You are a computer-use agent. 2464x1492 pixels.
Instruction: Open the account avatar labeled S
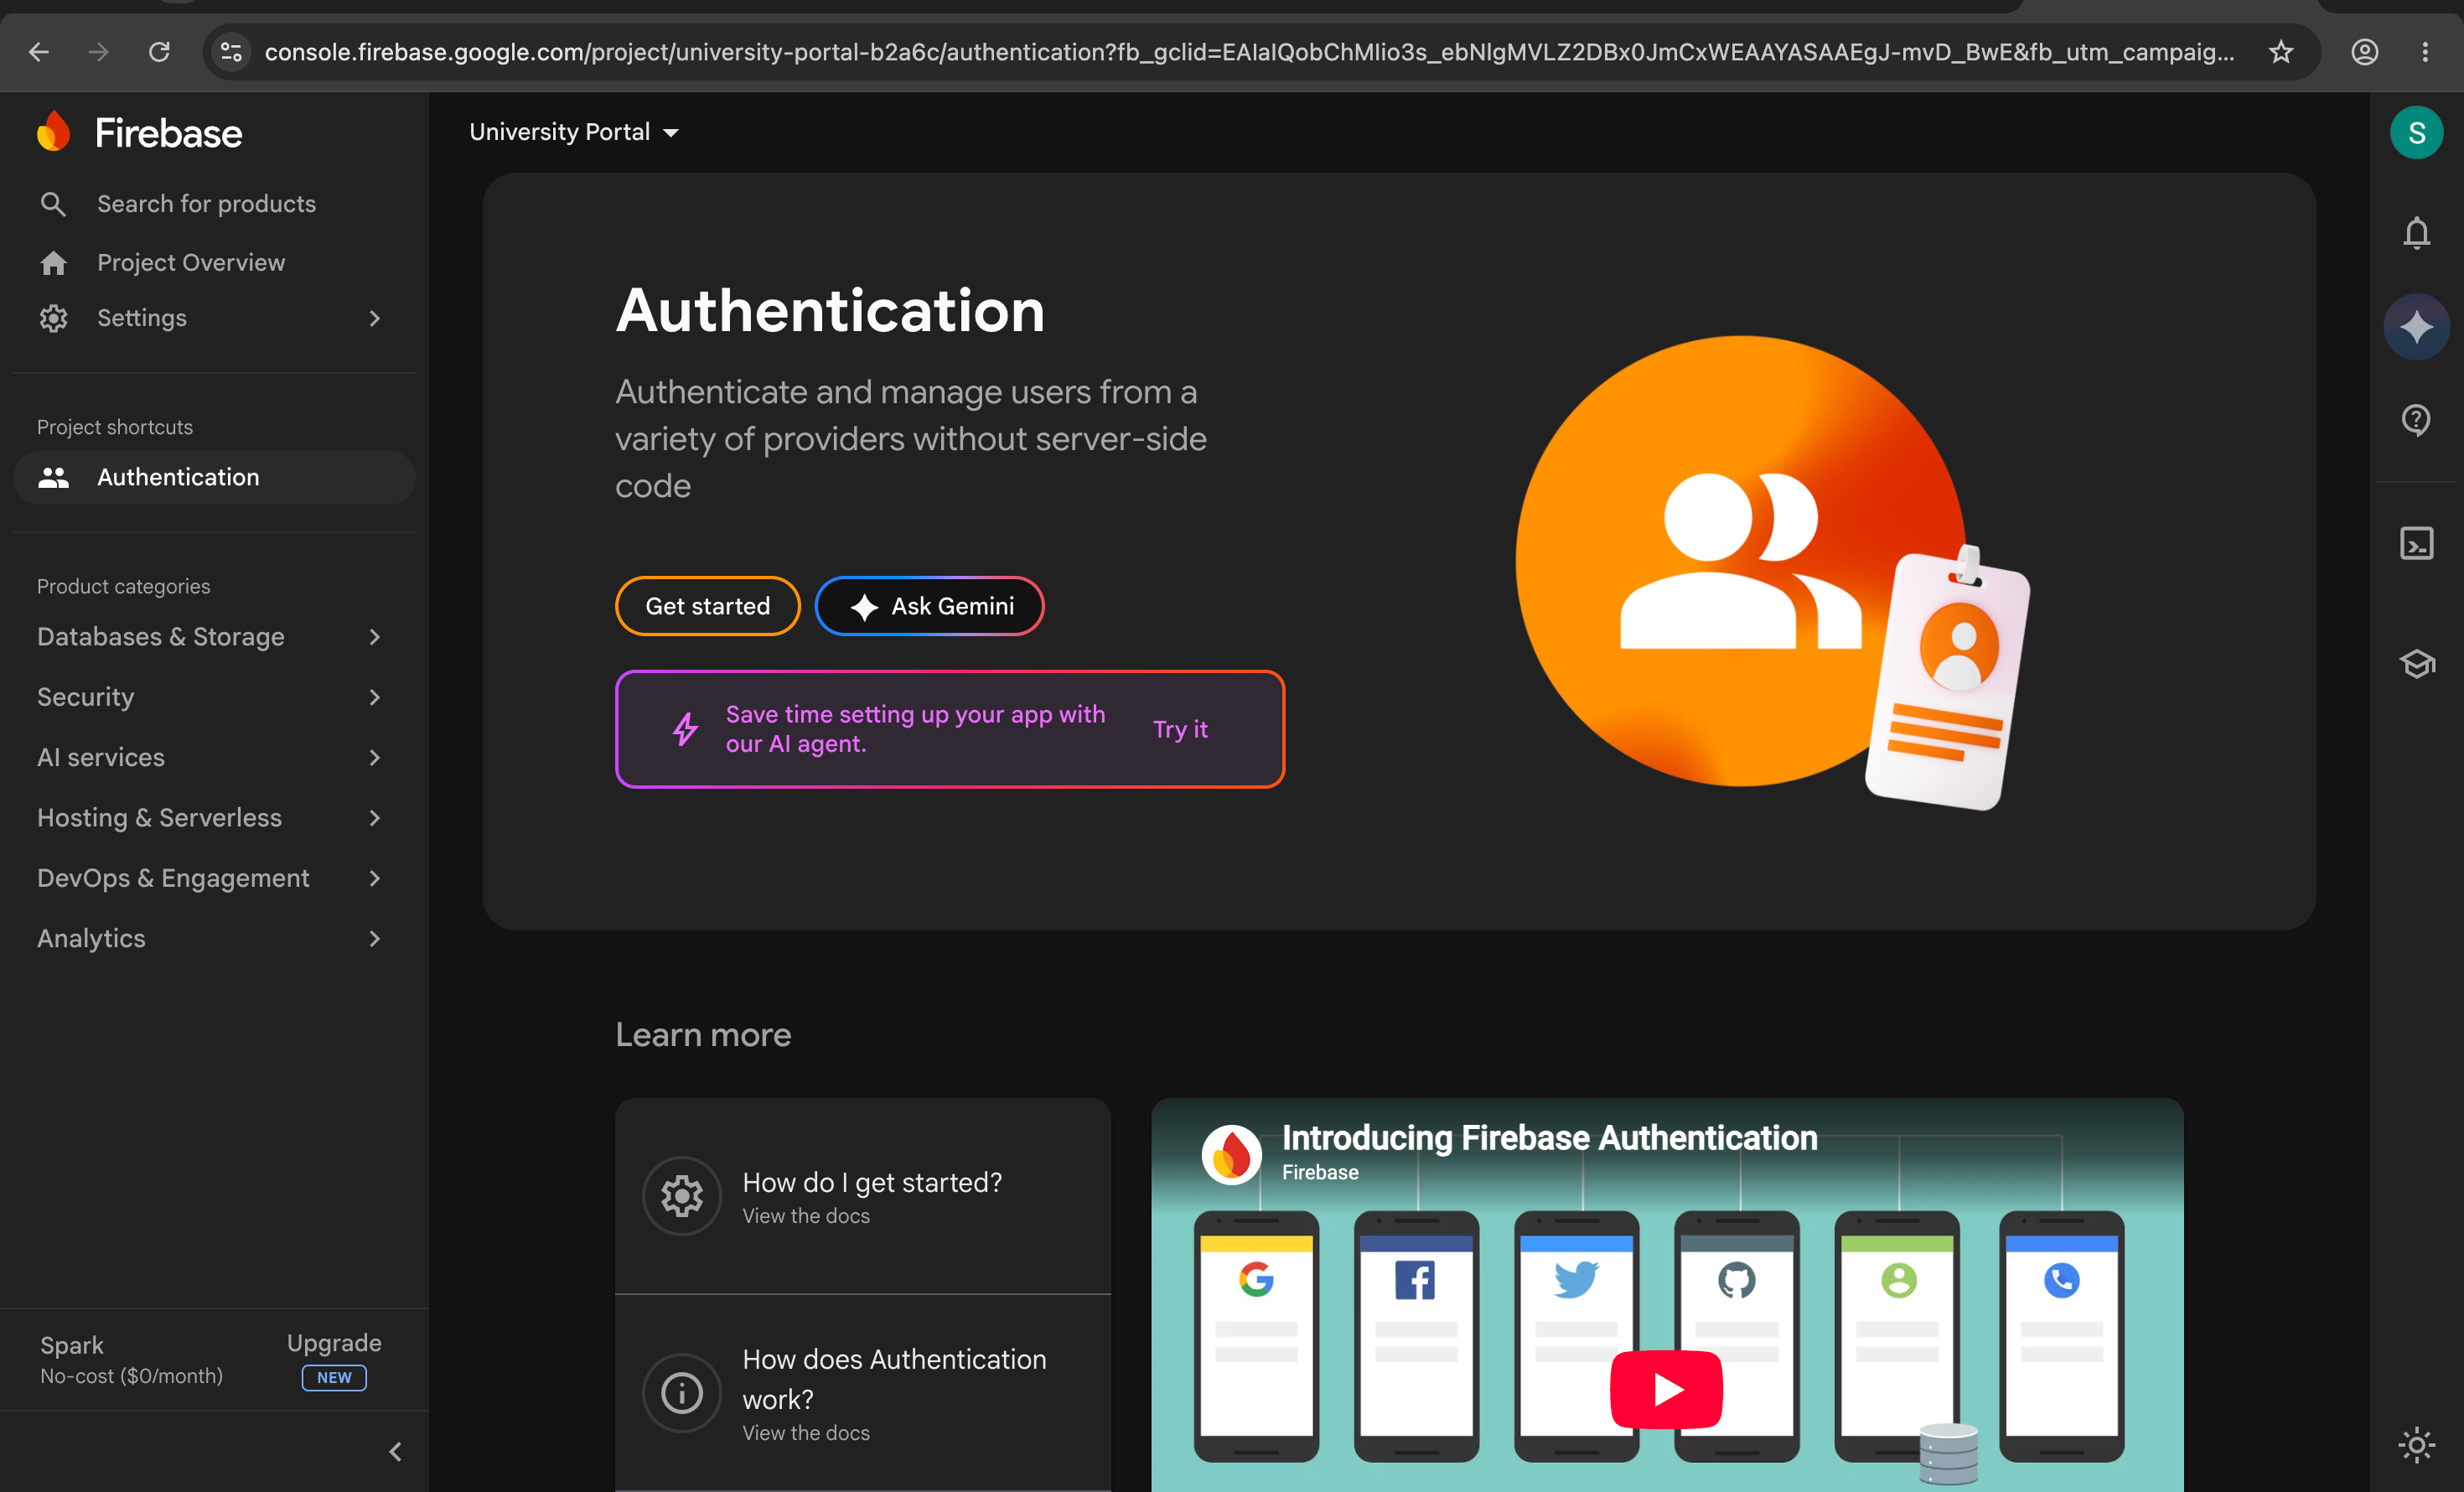tap(2416, 132)
